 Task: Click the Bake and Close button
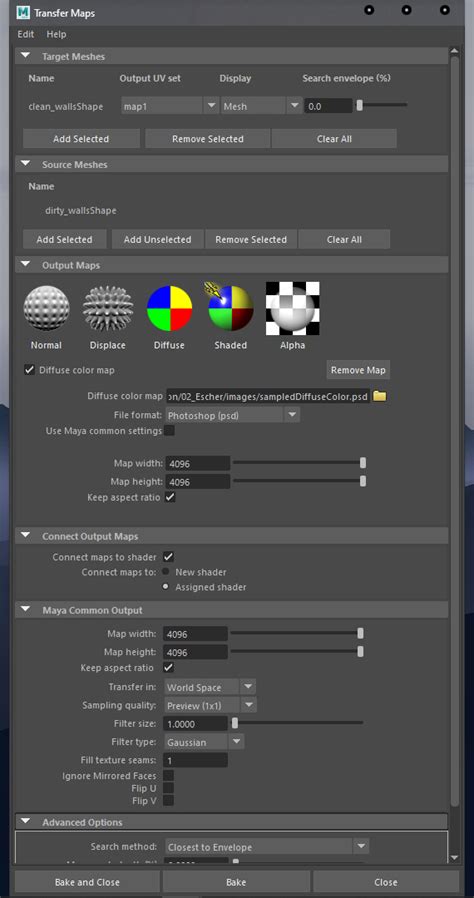tap(88, 882)
